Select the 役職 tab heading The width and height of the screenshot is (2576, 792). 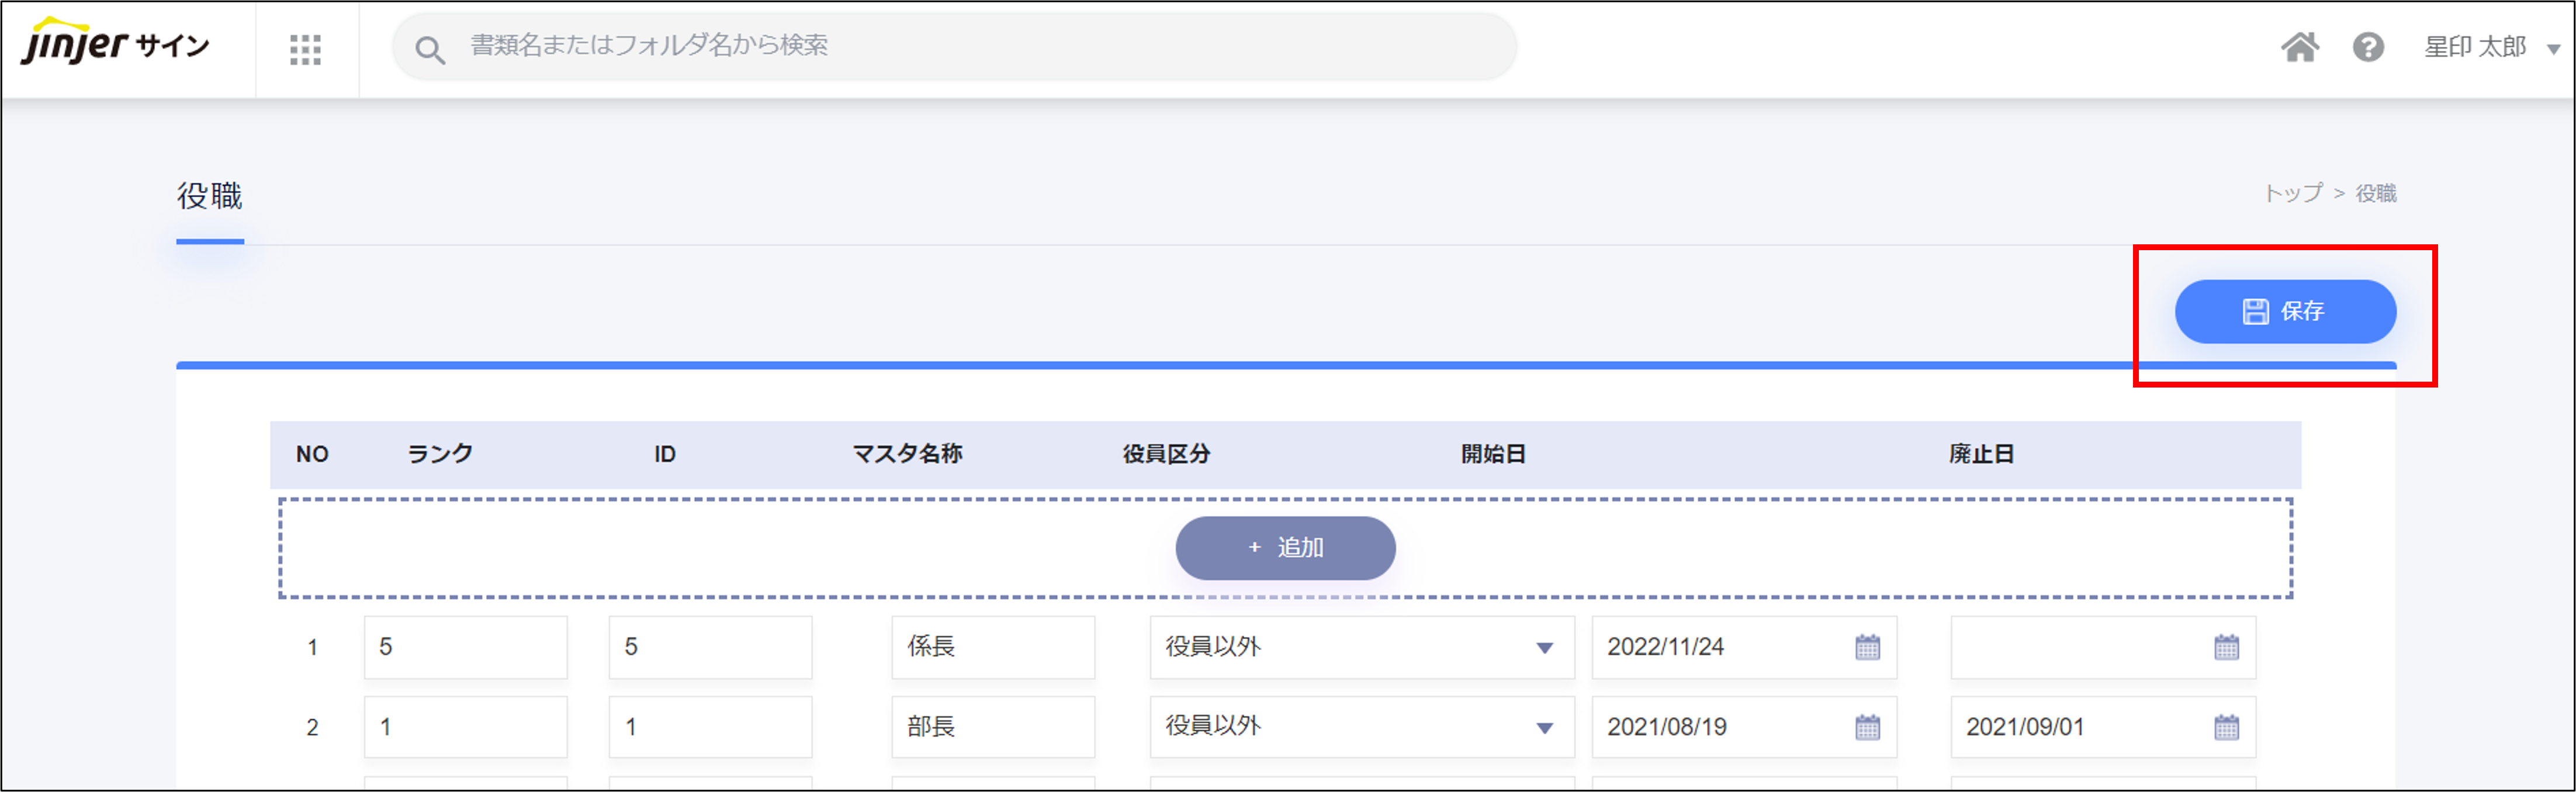210,196
